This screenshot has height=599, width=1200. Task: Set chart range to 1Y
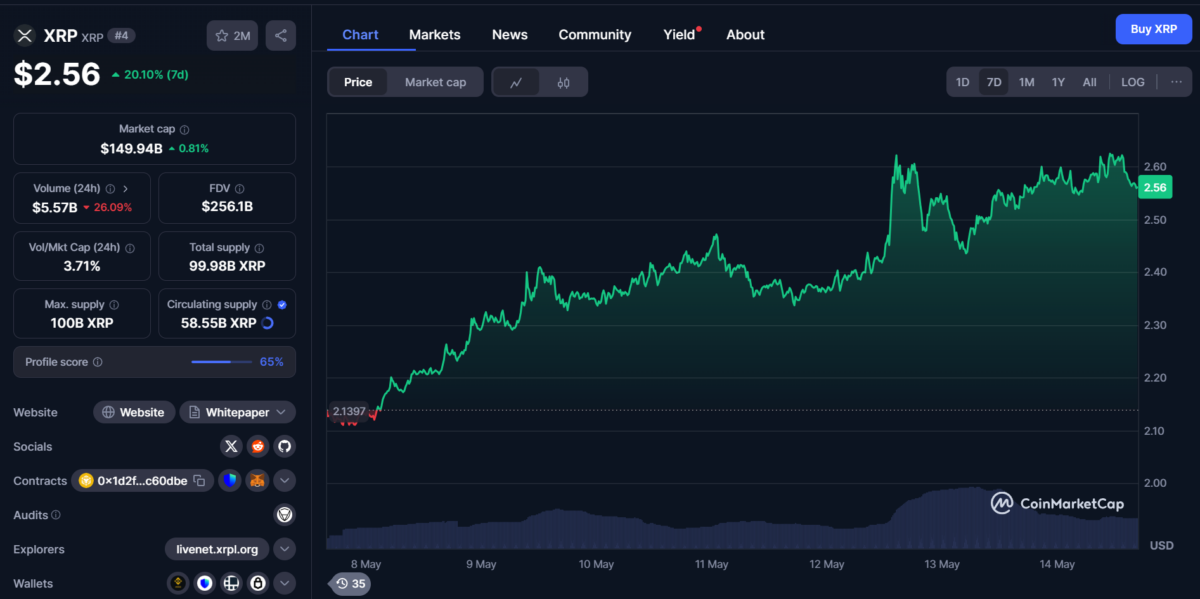click(x=1058, y=82)
